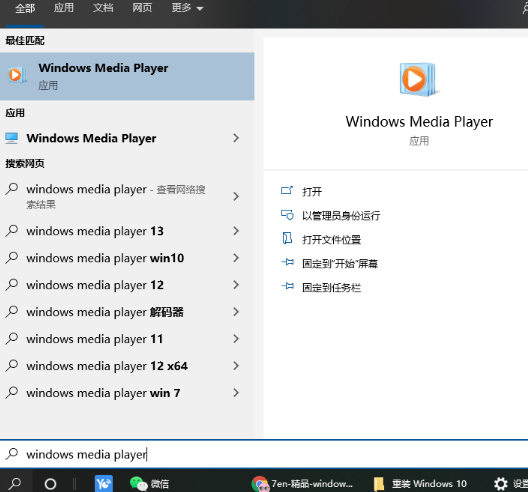Switch to the 应用 tab
The width and height of the screenshot is (528, 492).
click(x=64, y=8)
